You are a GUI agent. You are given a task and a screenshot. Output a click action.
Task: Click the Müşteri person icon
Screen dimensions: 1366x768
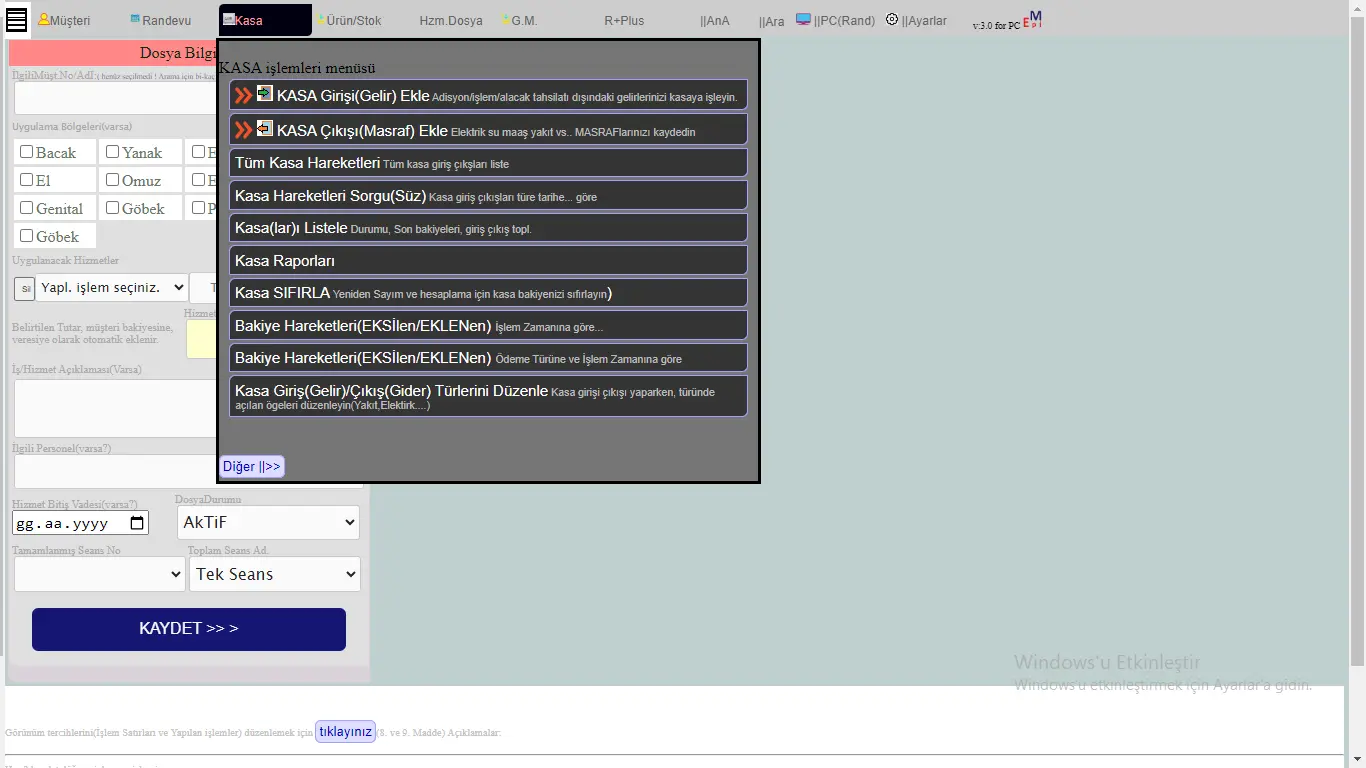click(x=43, y=19)
